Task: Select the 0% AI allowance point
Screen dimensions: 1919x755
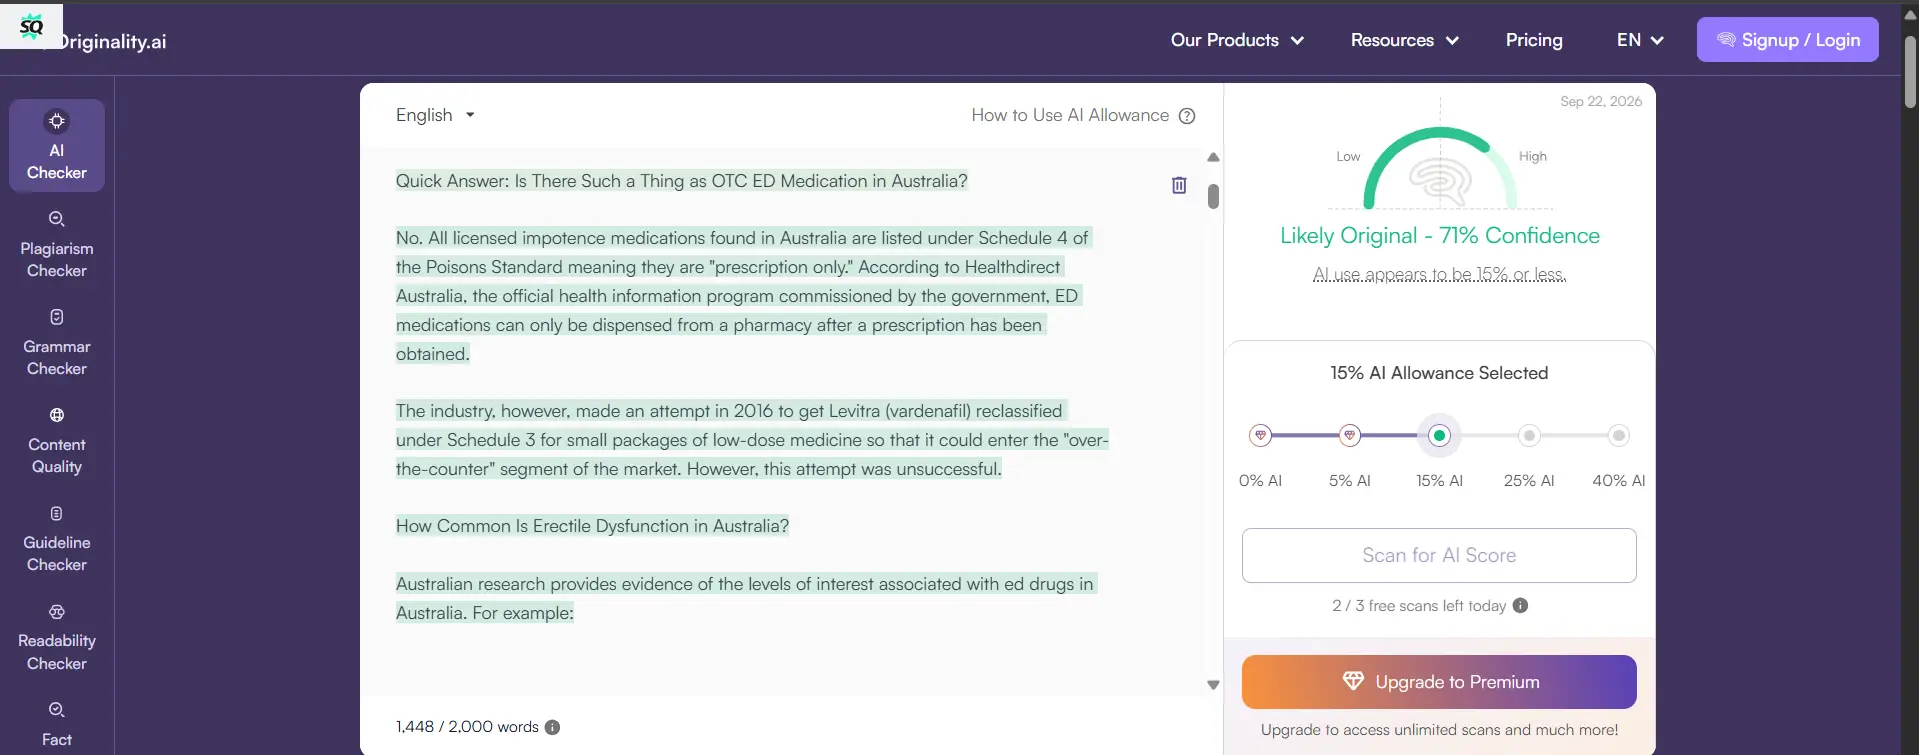Action: coord(1260,435)
